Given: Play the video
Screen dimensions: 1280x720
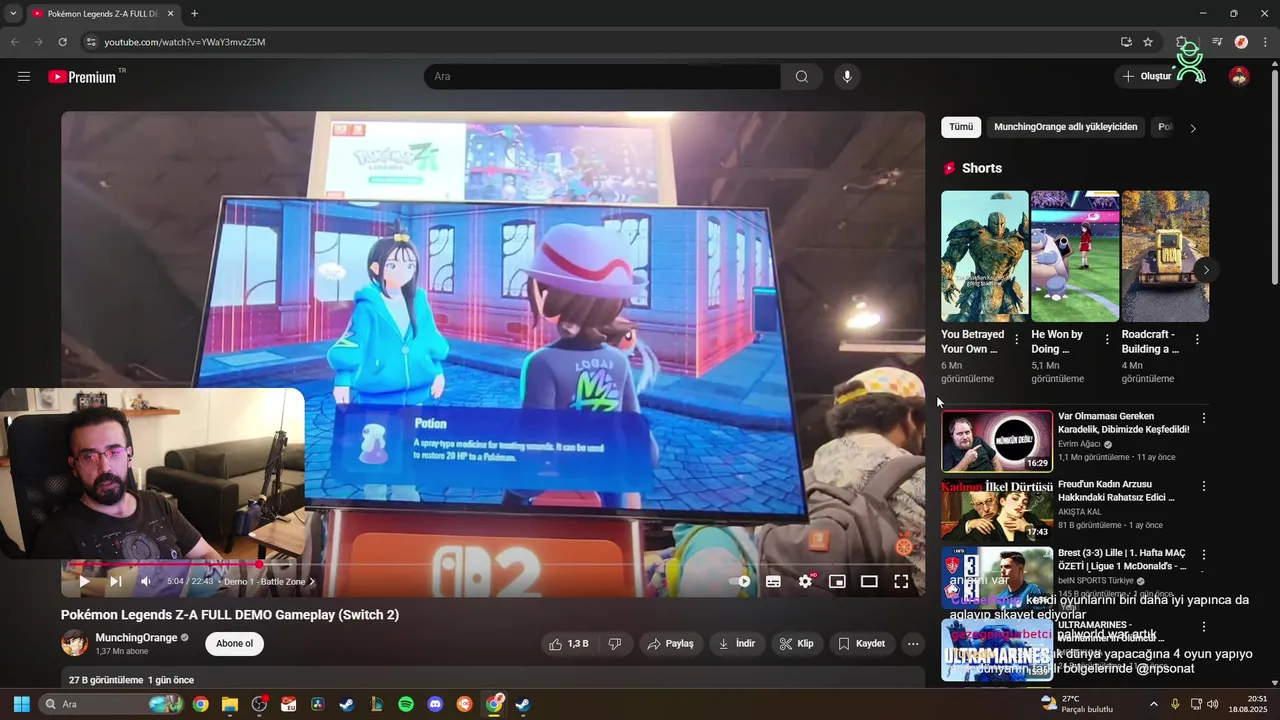Looking at the screenshot, I should click(84, 581).
